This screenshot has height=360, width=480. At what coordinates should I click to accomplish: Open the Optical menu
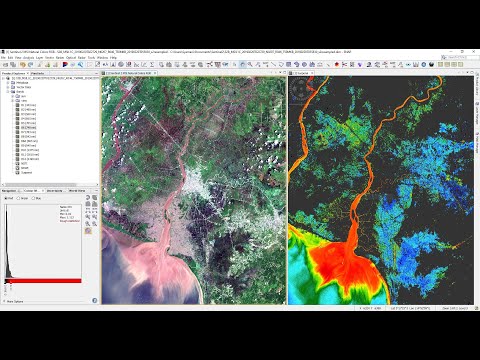71,57
